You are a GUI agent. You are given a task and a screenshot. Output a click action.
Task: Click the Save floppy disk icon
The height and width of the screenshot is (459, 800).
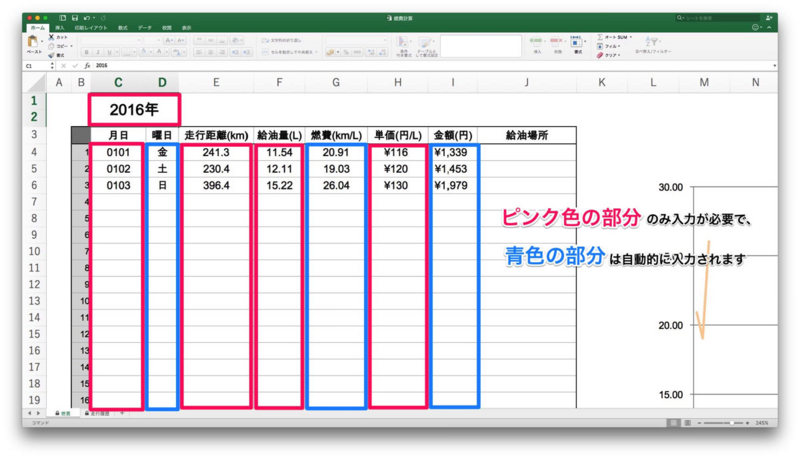(x=75, y=18)
